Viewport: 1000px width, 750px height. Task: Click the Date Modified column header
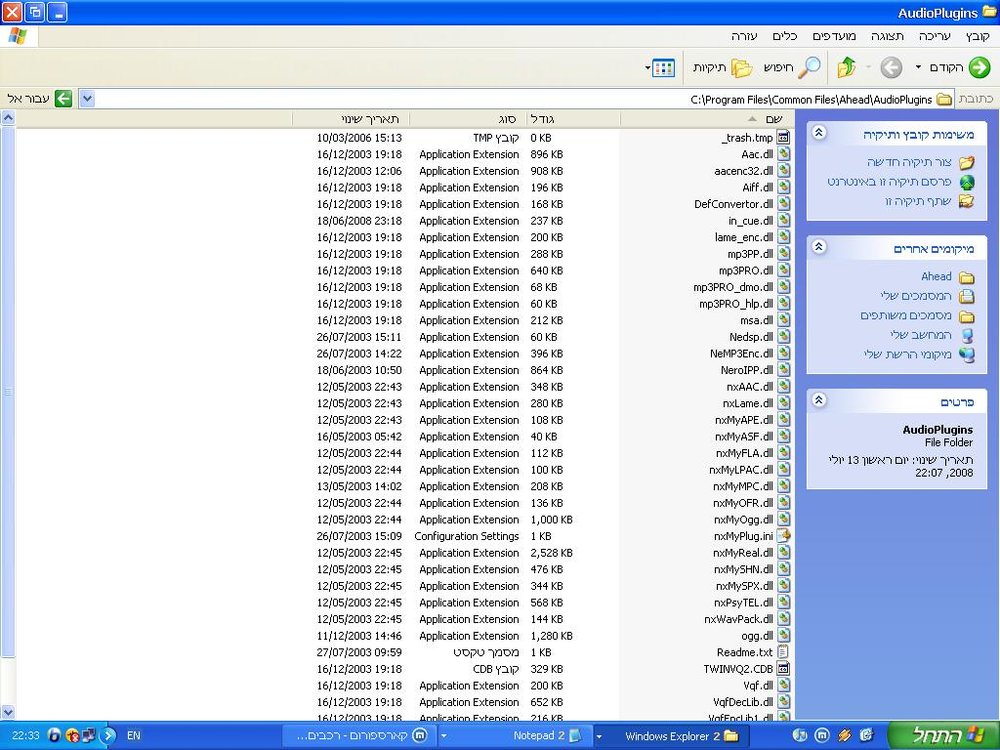pyautogui.click(x=350, y=119)
